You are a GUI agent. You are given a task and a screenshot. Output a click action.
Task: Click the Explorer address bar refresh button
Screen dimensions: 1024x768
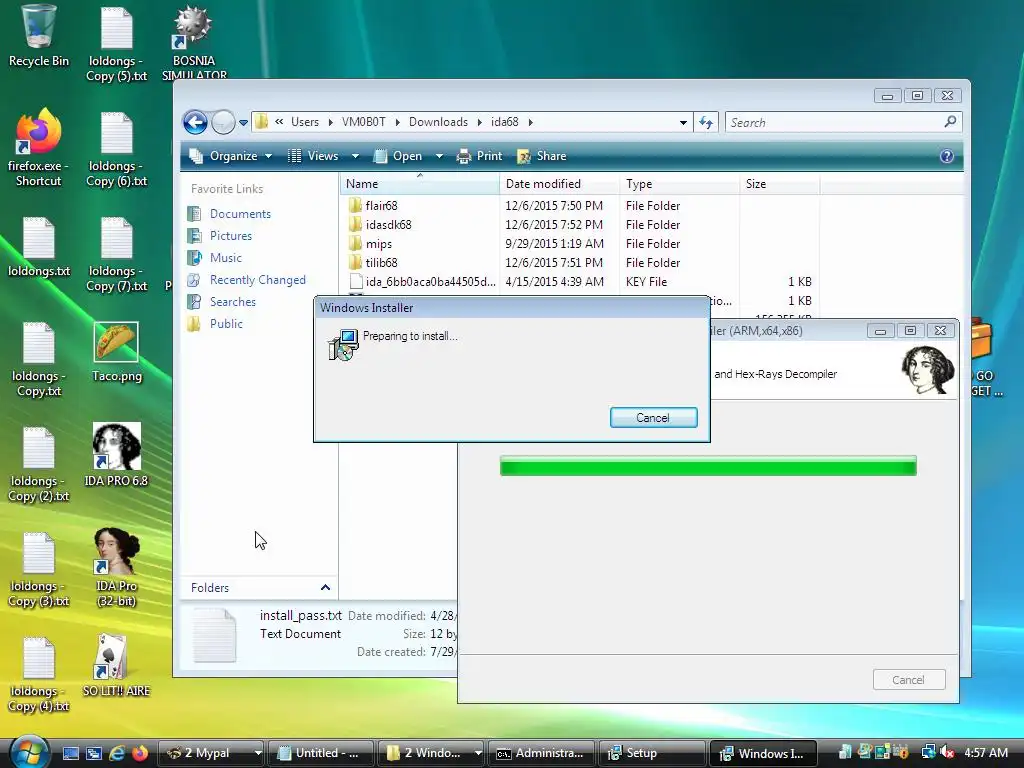pyautogui.click(x=706, y=122)
